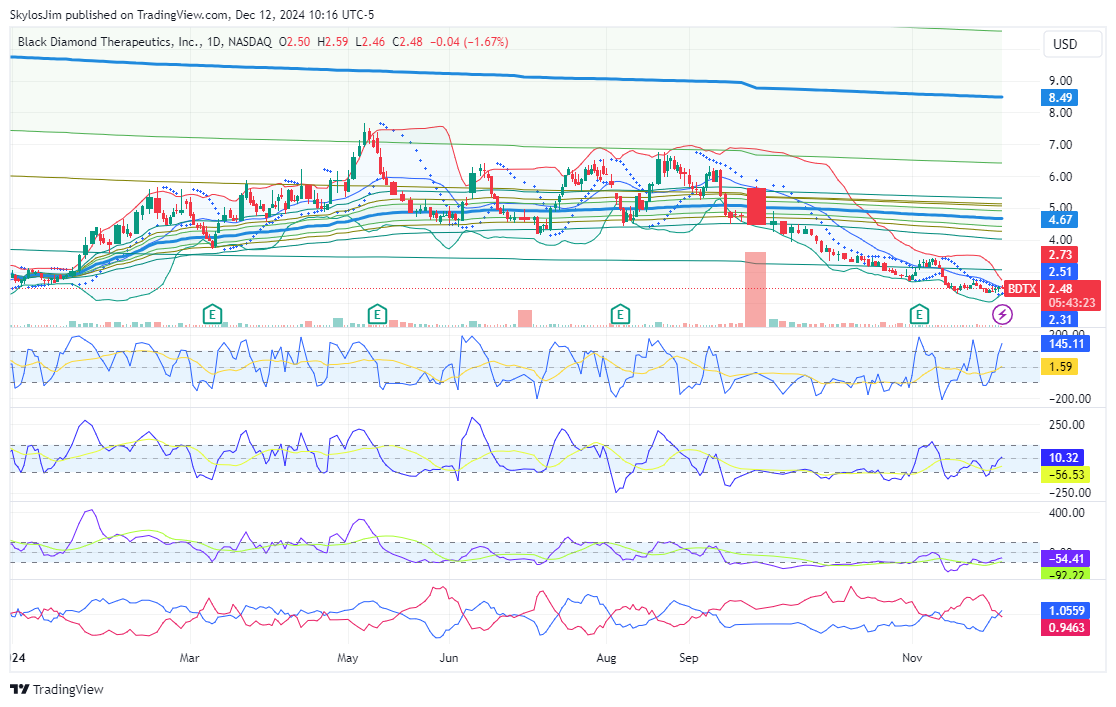Click the yellow 1.59 indicator value label
The image size is (1116, 707).
(x=1061, y=367)
